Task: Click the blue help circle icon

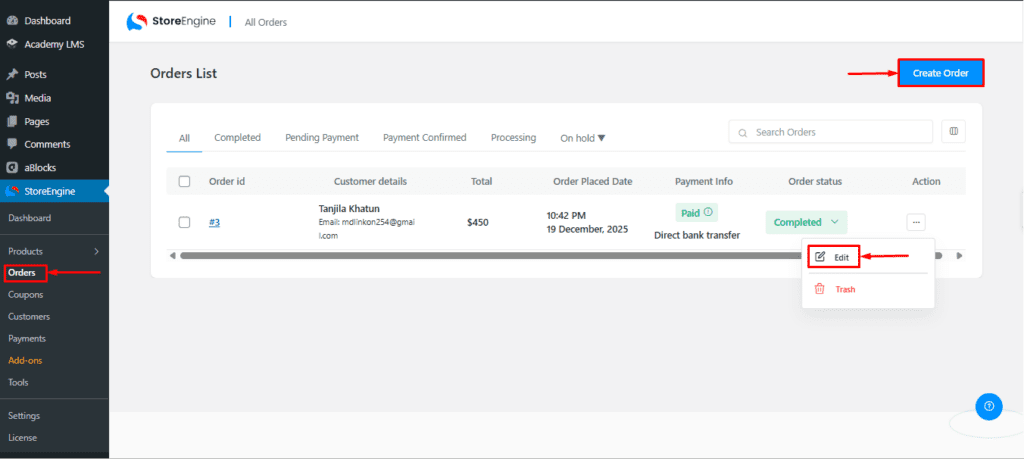Action: point(988,406)
